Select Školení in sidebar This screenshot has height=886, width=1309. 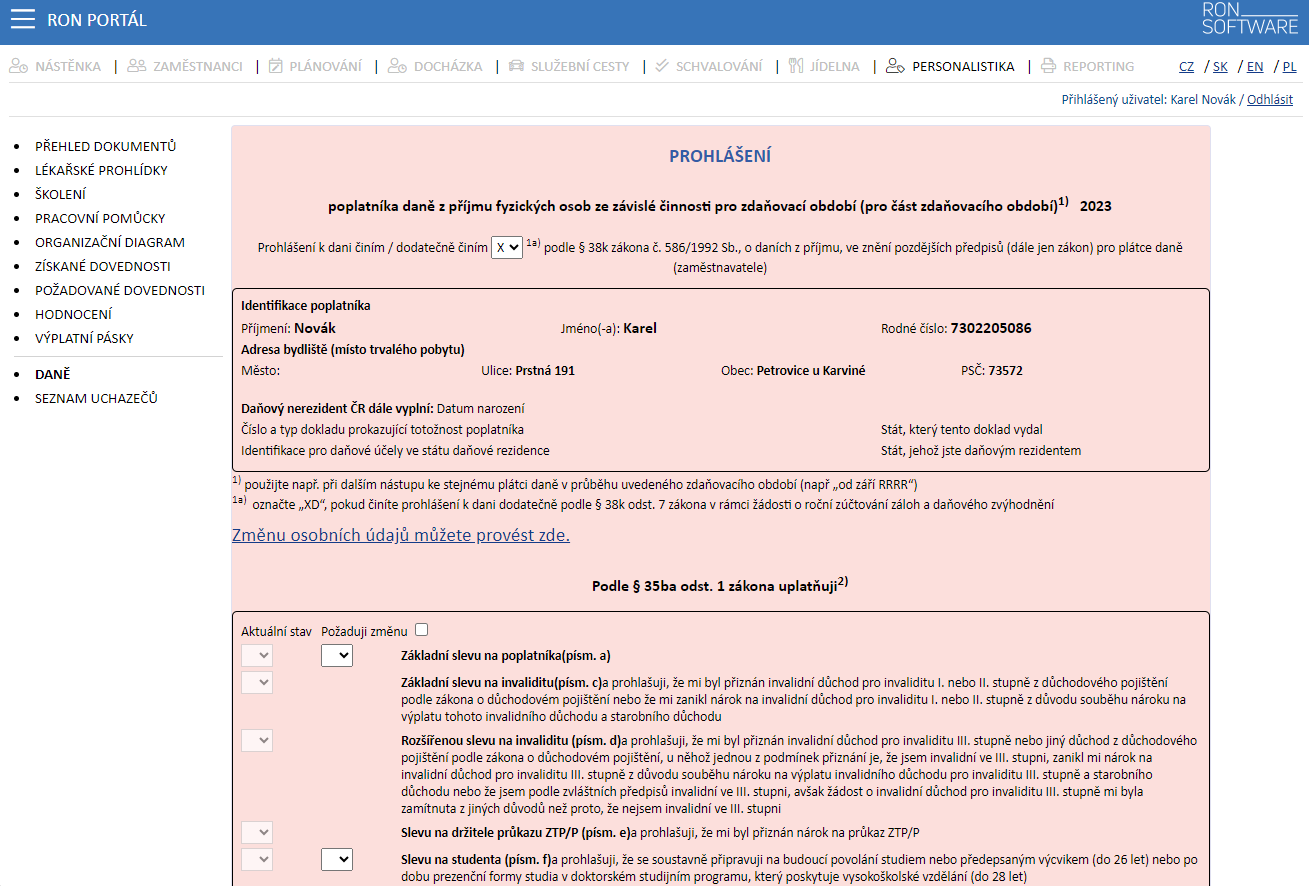[x=60, y=194]
